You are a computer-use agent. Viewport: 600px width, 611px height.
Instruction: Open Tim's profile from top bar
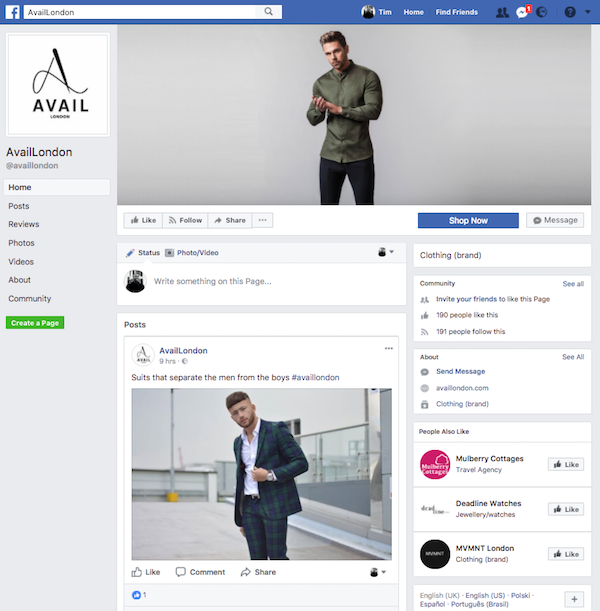coord(376,12)
